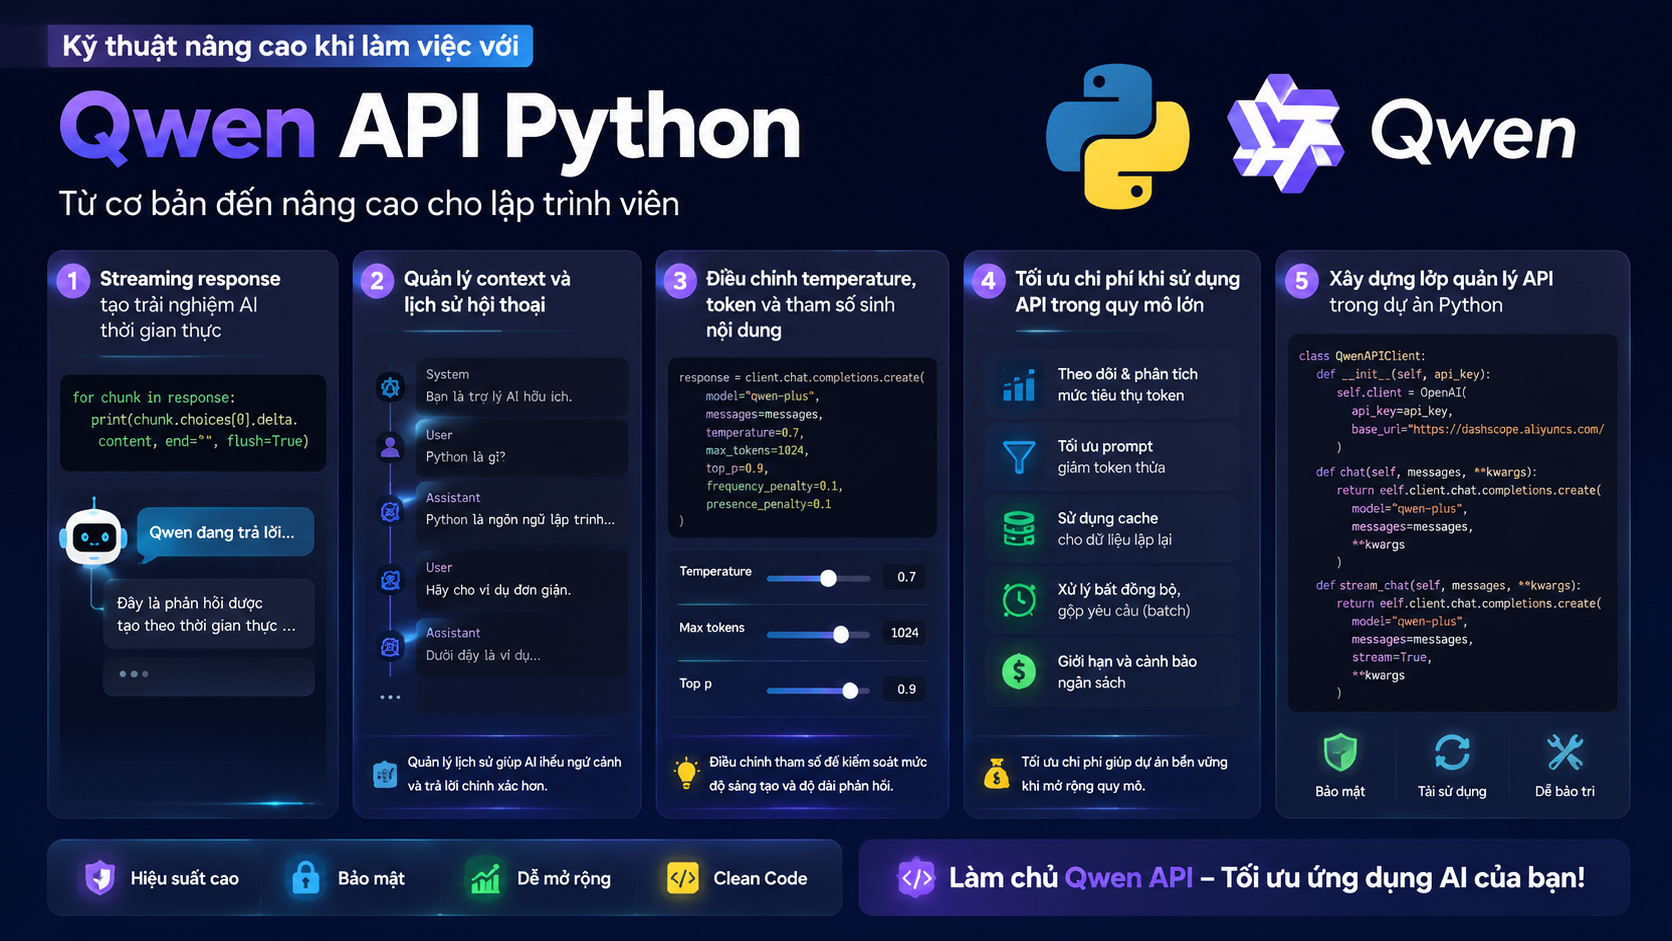
Task: Click the Top p value field 0.9
Action: click(x=906, y=689)
